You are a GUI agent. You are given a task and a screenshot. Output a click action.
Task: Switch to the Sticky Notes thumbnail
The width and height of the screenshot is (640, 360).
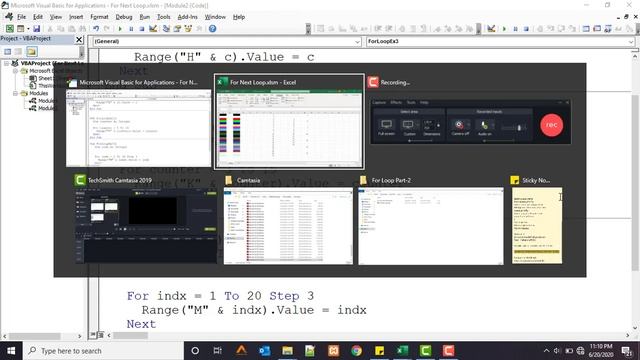click(x=537, y=220)
